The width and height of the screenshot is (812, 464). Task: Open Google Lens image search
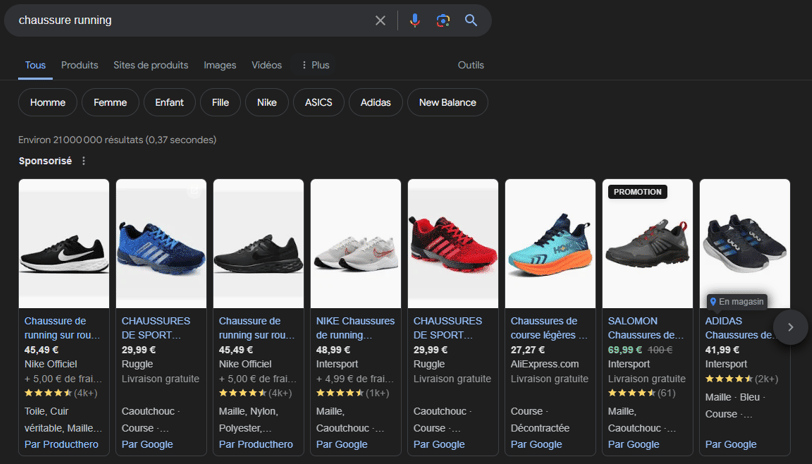tap(443, 20)
